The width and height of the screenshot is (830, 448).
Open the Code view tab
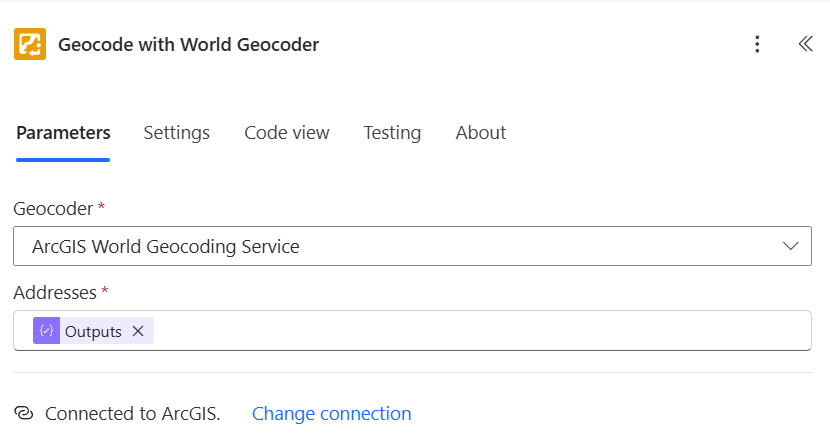pyautogui.click(x=287, y=133)
